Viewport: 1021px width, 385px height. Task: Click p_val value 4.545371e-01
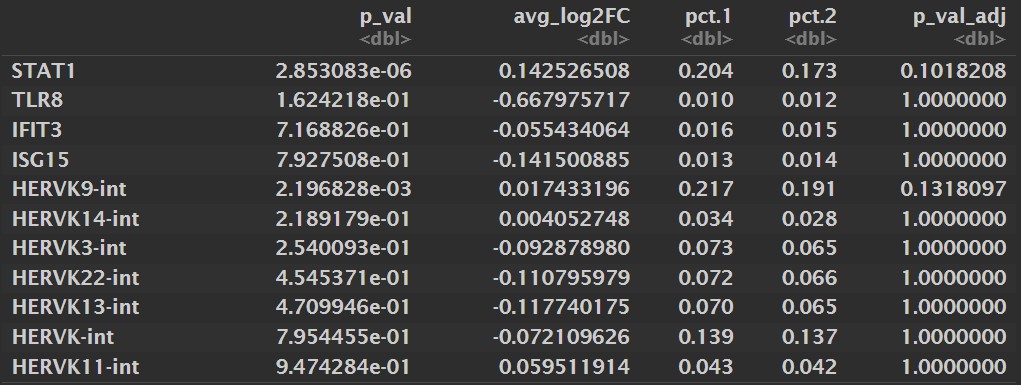pos(343,278)
